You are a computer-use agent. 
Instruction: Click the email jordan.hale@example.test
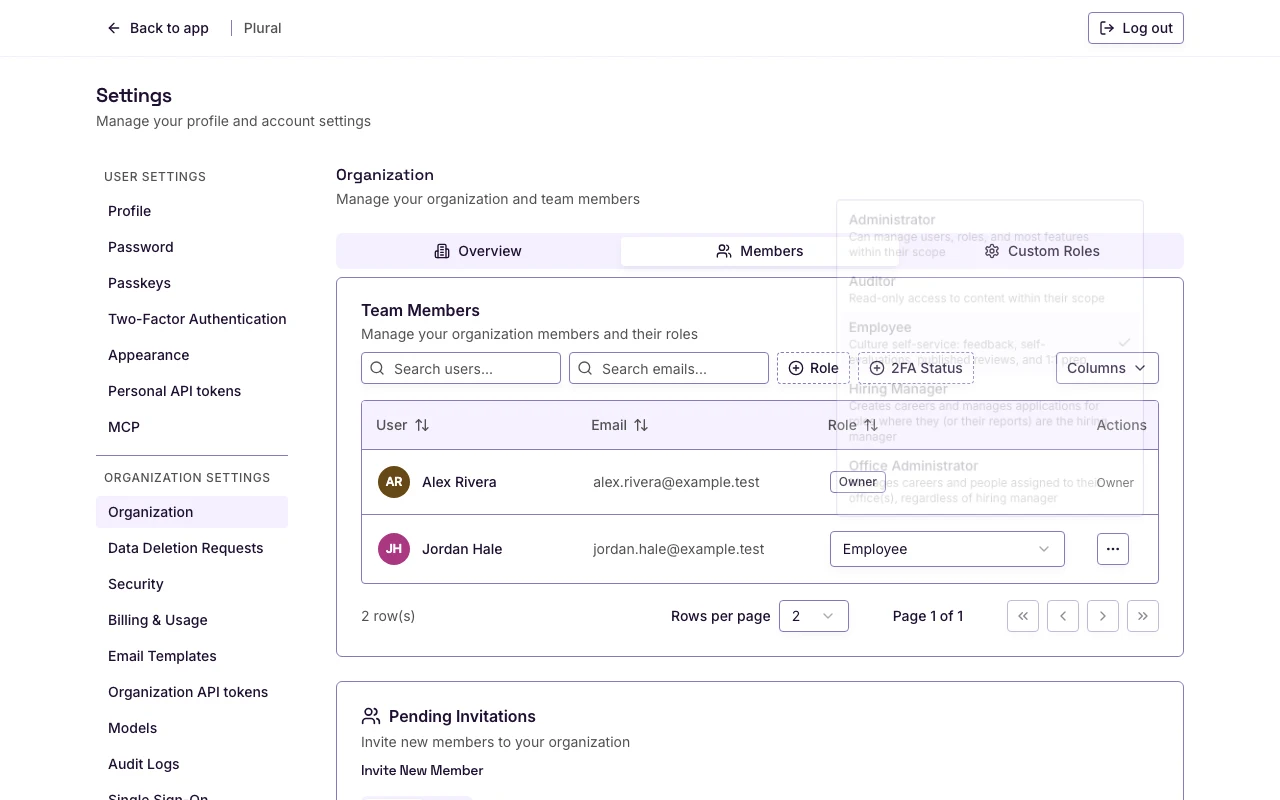(x=679, y=549)
